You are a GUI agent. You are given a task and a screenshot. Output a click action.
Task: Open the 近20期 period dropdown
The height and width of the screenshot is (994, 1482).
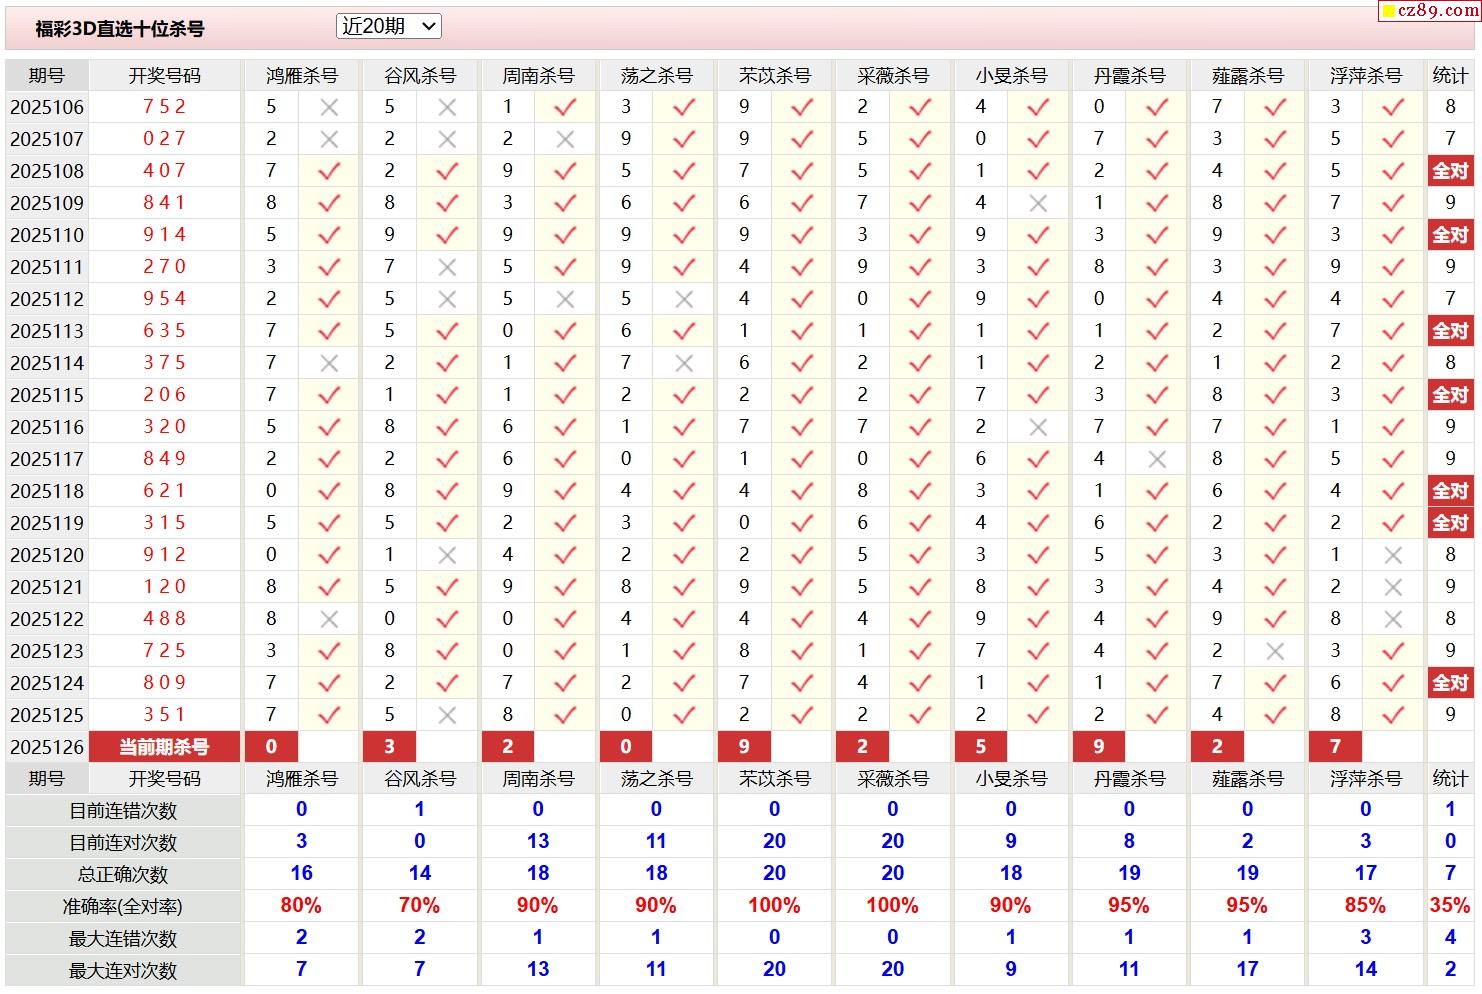389,27
